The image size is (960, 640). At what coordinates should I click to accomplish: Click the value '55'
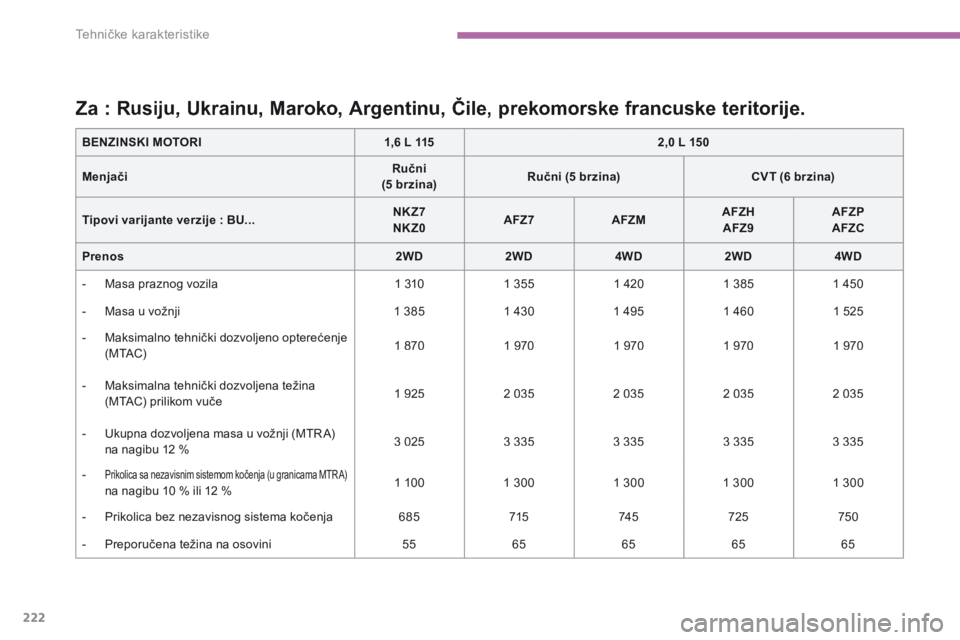point(409,544)
